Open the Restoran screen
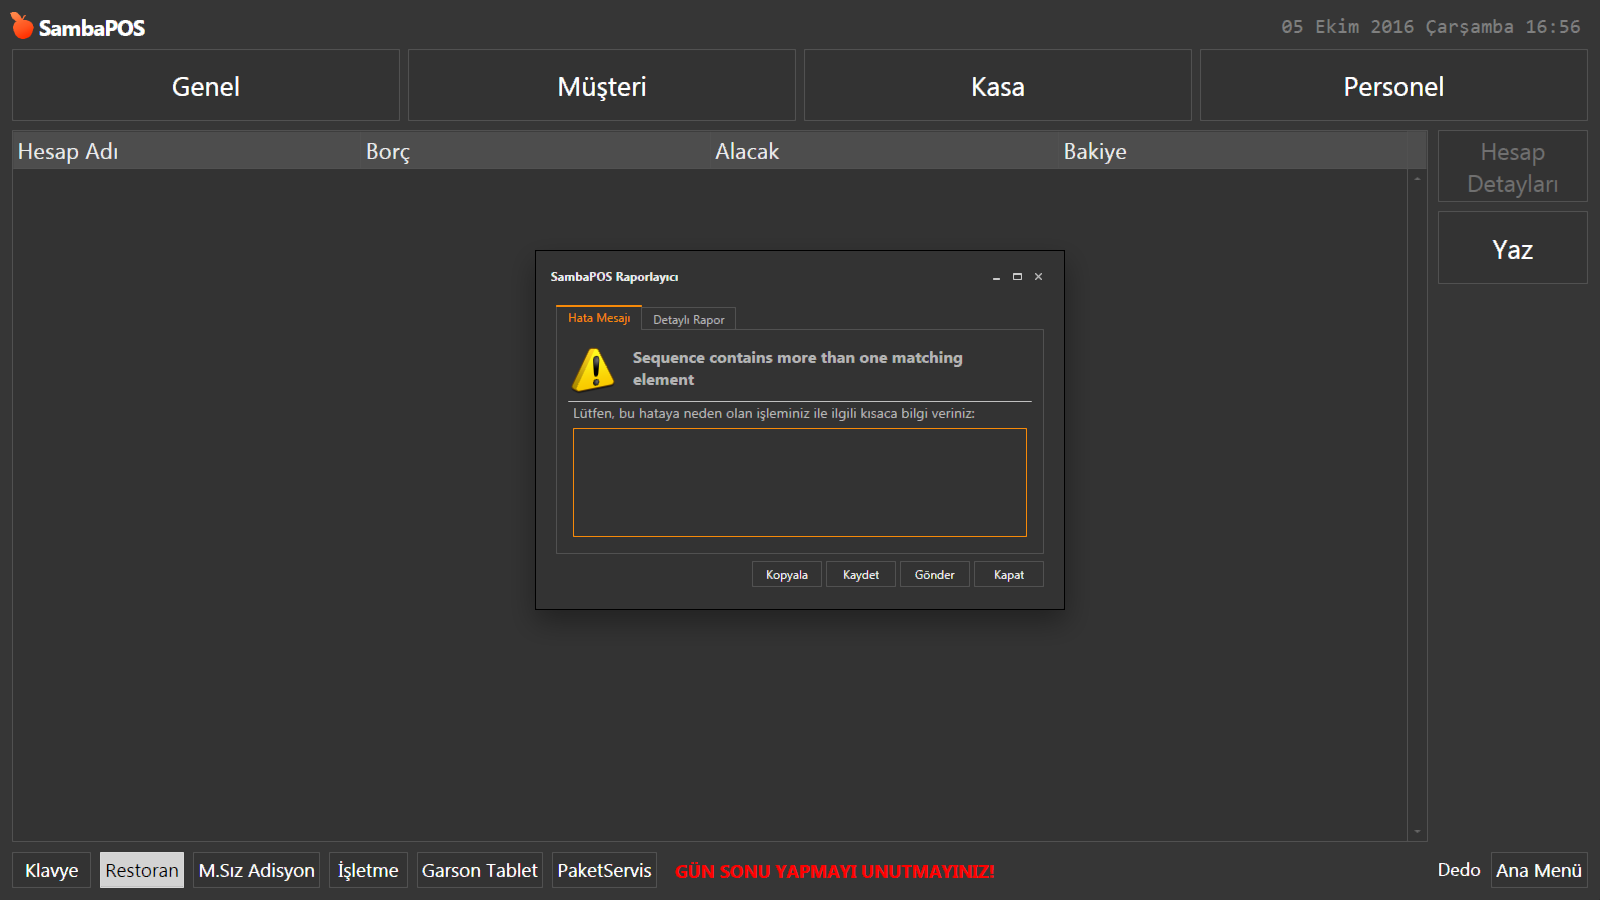 (142, 870)
